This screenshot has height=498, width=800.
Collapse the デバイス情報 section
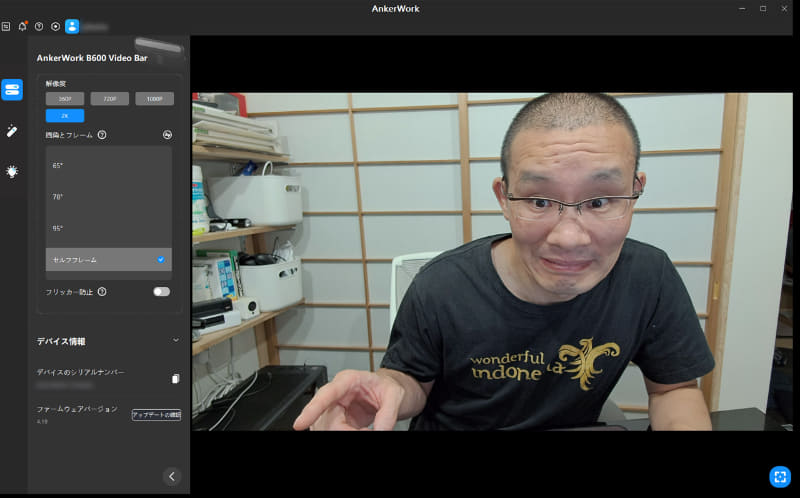(176, 340)
